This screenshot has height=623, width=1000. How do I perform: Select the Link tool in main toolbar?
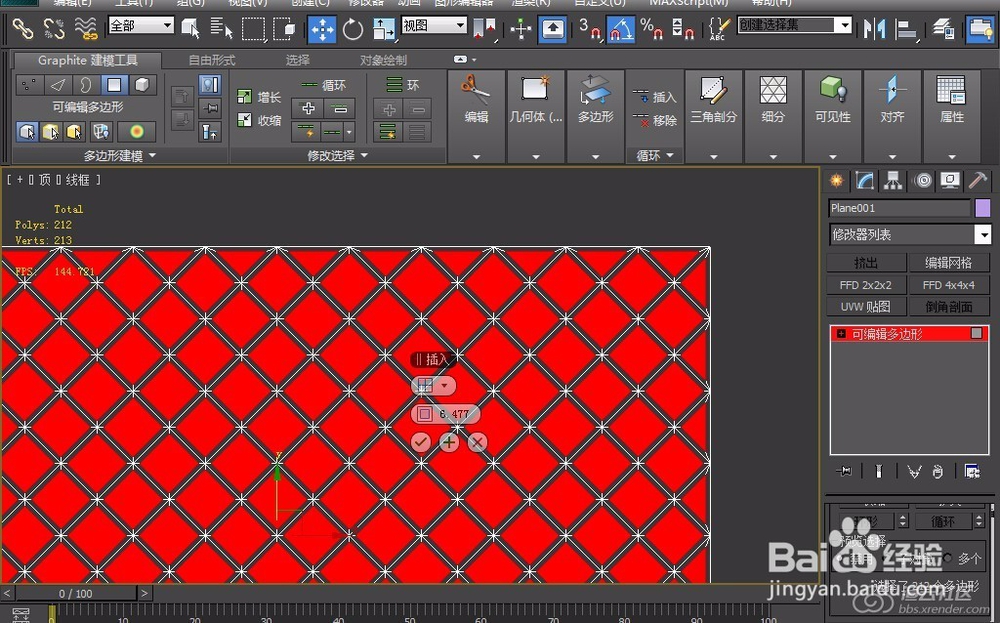tap(23, 28)
